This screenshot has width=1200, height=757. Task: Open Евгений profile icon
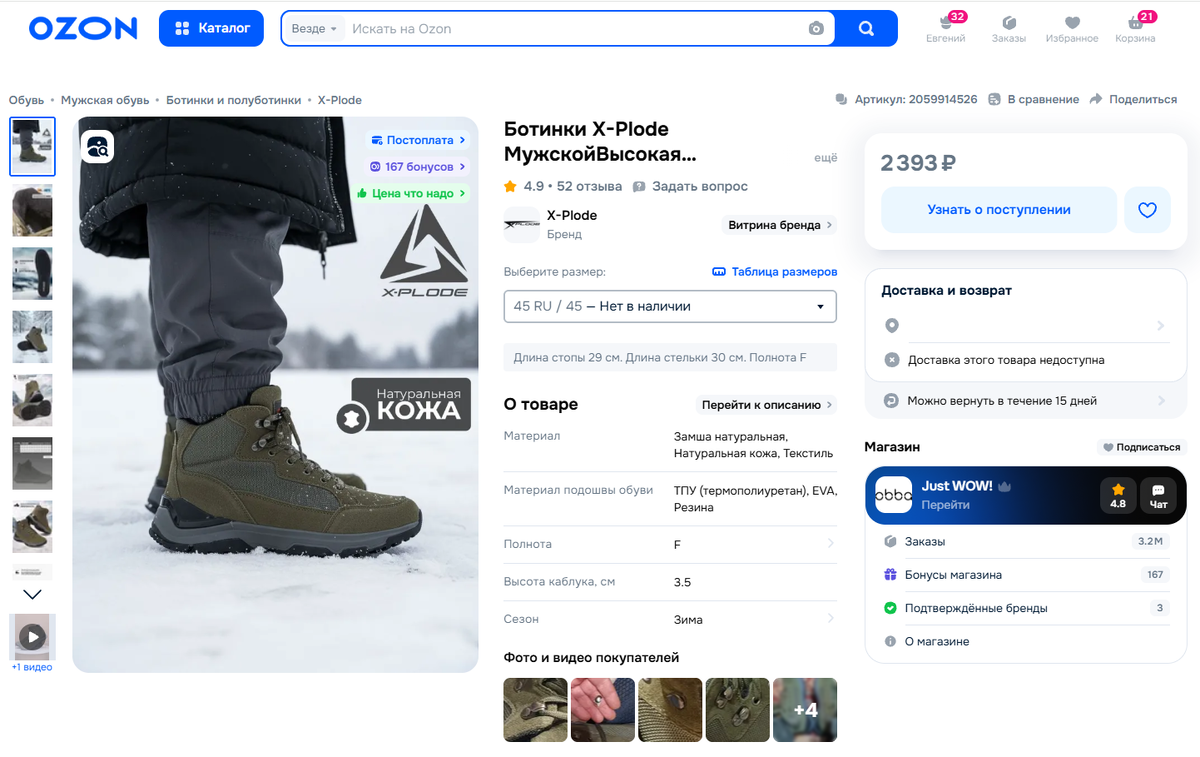tap(945, 27)
